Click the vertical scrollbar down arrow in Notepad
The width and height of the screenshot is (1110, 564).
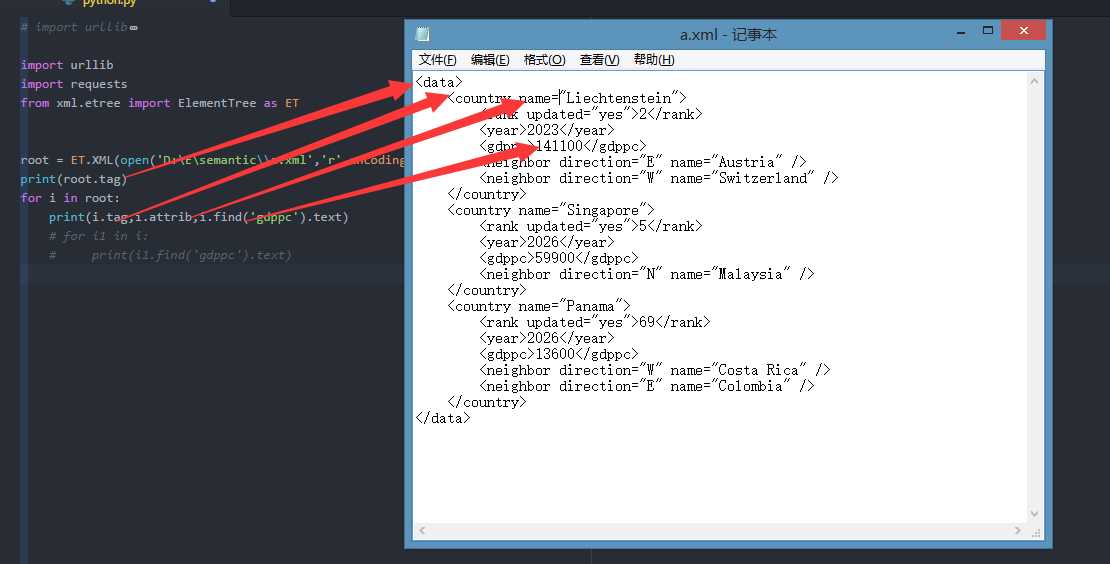[x=1034, y=514]
